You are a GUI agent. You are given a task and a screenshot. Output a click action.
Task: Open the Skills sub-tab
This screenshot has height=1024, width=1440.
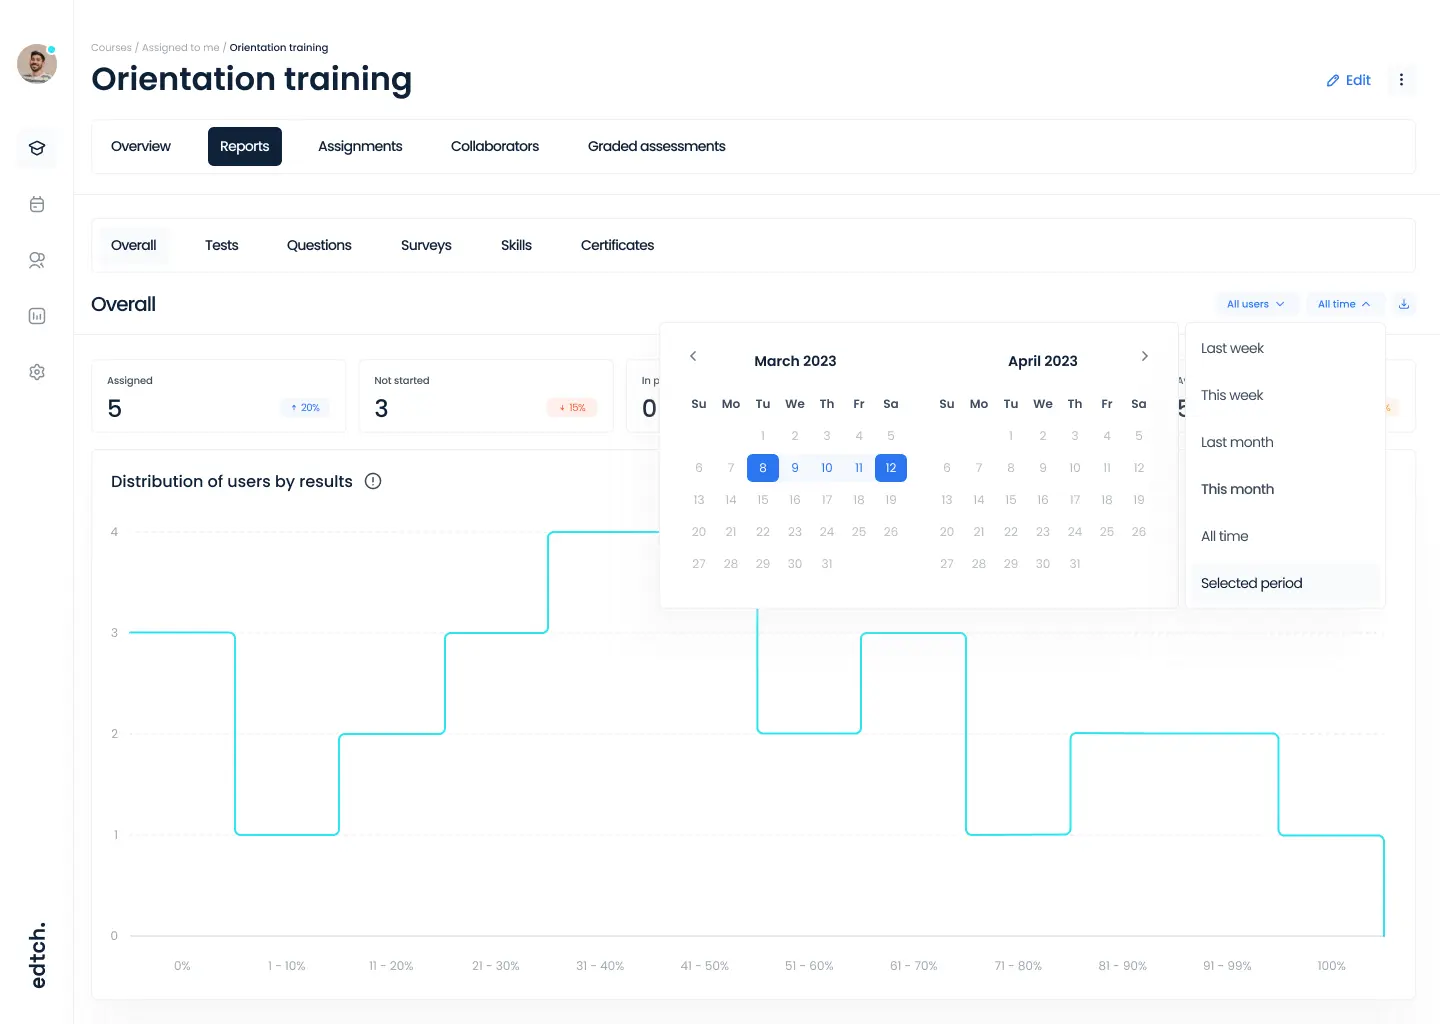tap(516, 245)
